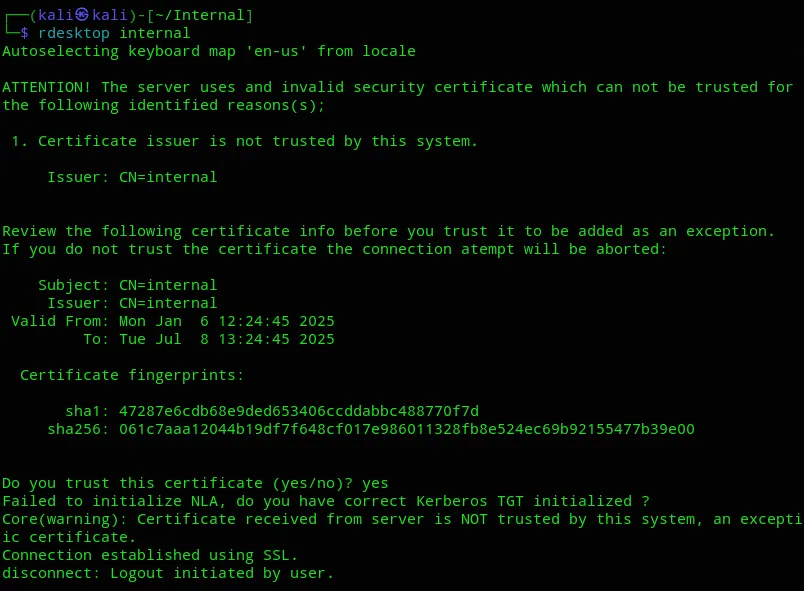
Task: Click the sha1 fingerprint hash value
Action: pyautogui.click(x=299, y=411)
